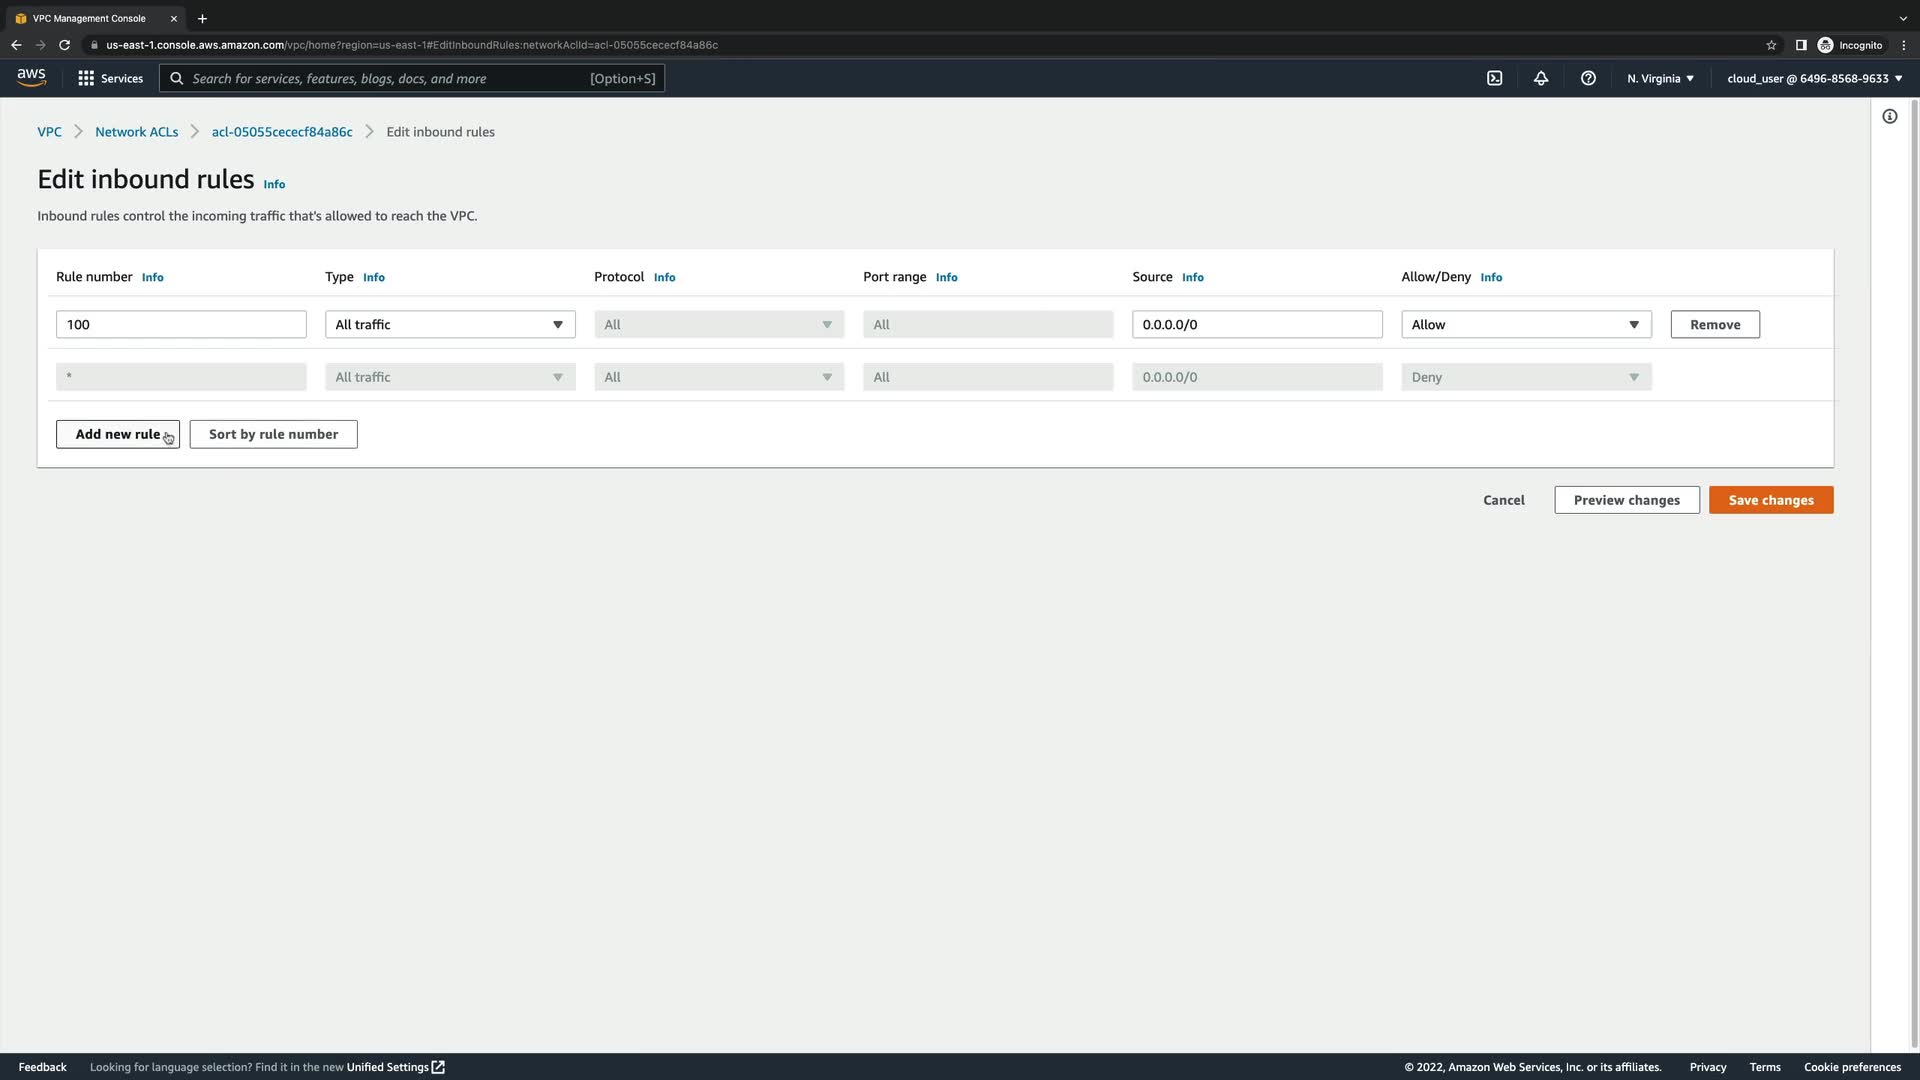The width and height of the screenshot is (1920, 1080).
Task: Click Save changes button
Action: (1770, 500)
